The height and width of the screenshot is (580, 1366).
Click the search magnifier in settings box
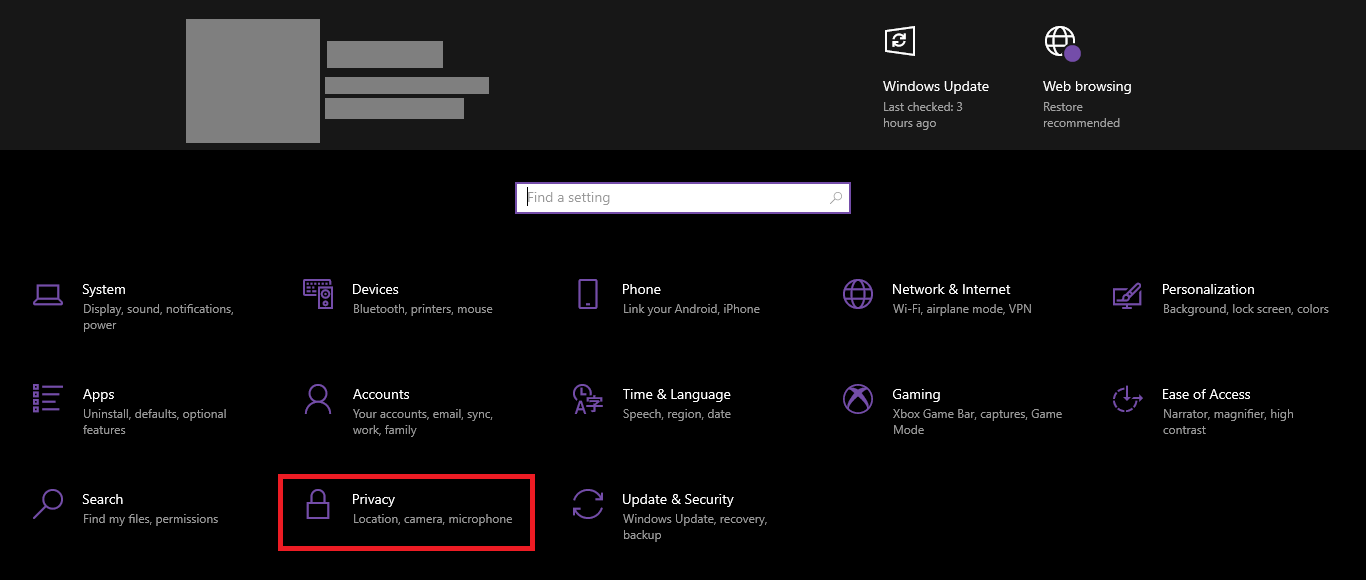(x=836, y=198)
